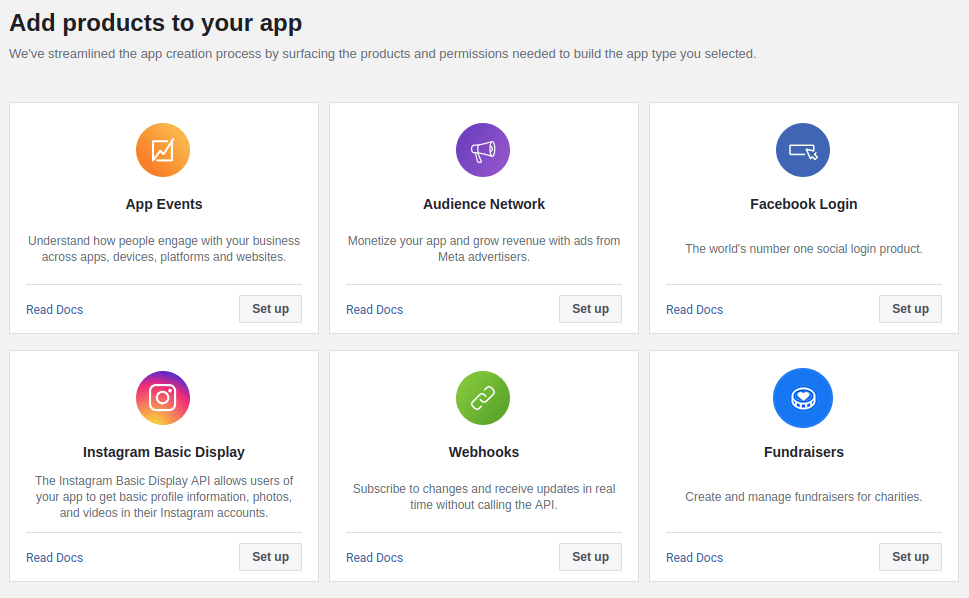The width and height of the screenshot is (969, 598).
Task: Click the purple Audience Network megaphone icon
Action: coord(483,150)
